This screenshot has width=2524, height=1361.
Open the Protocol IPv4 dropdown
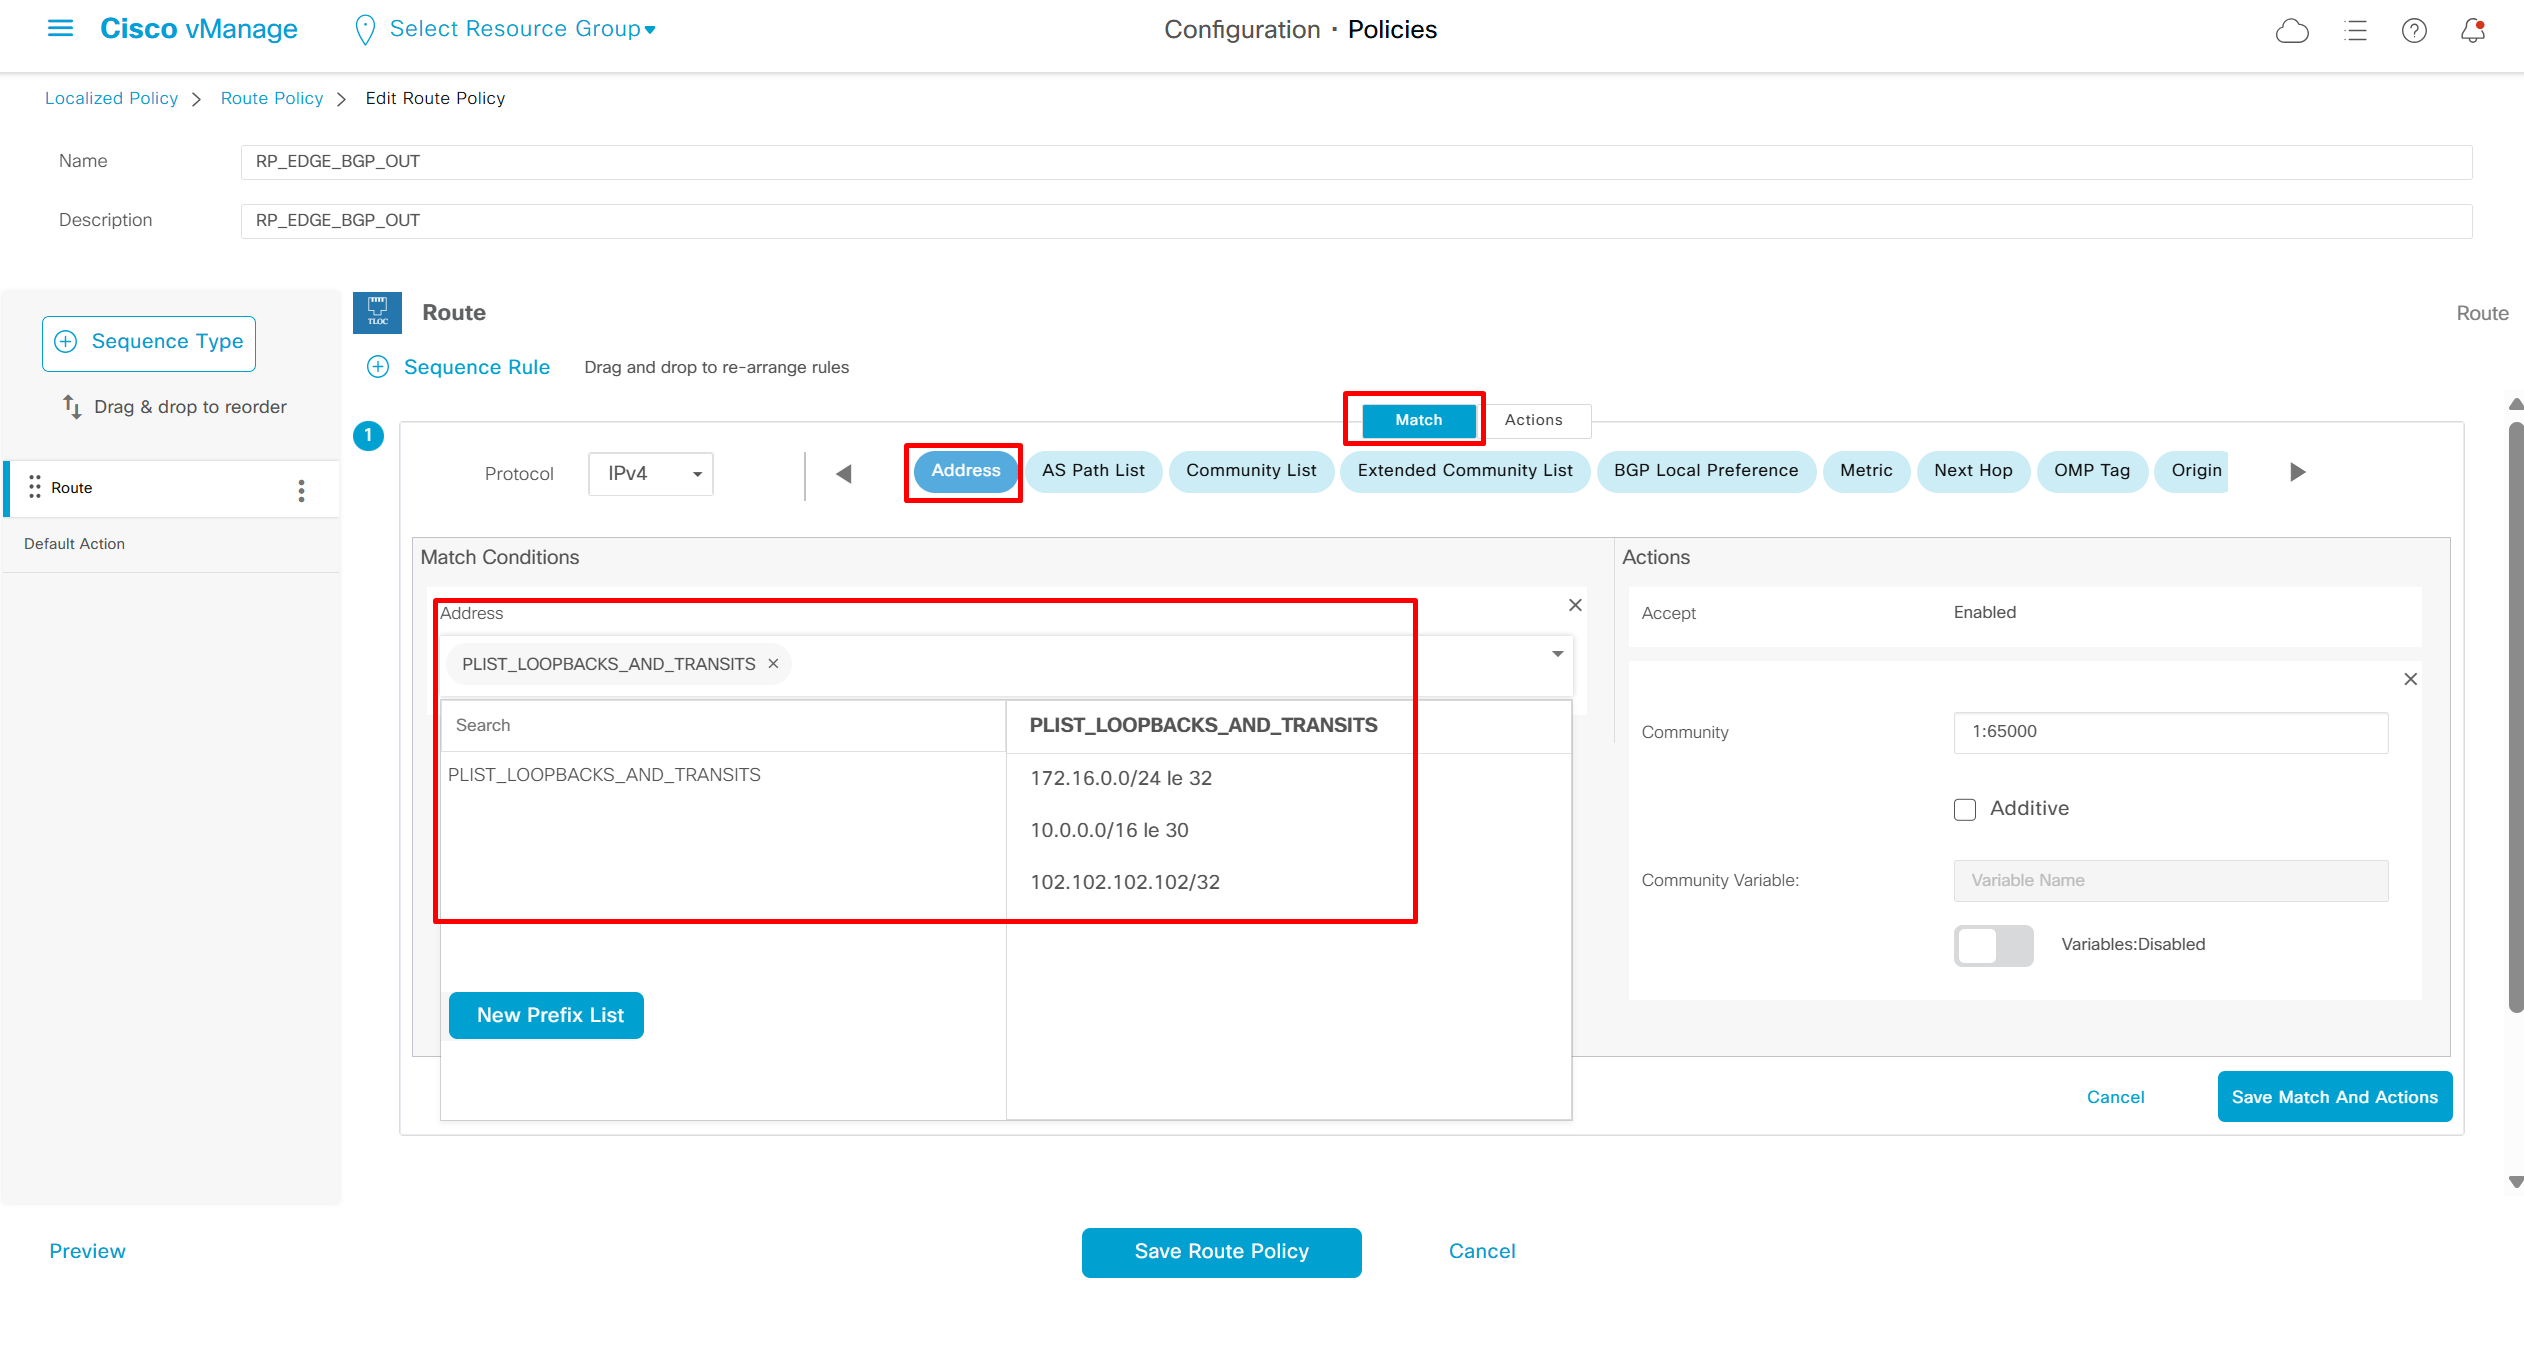pyautogui.click(x=651, y=474)
